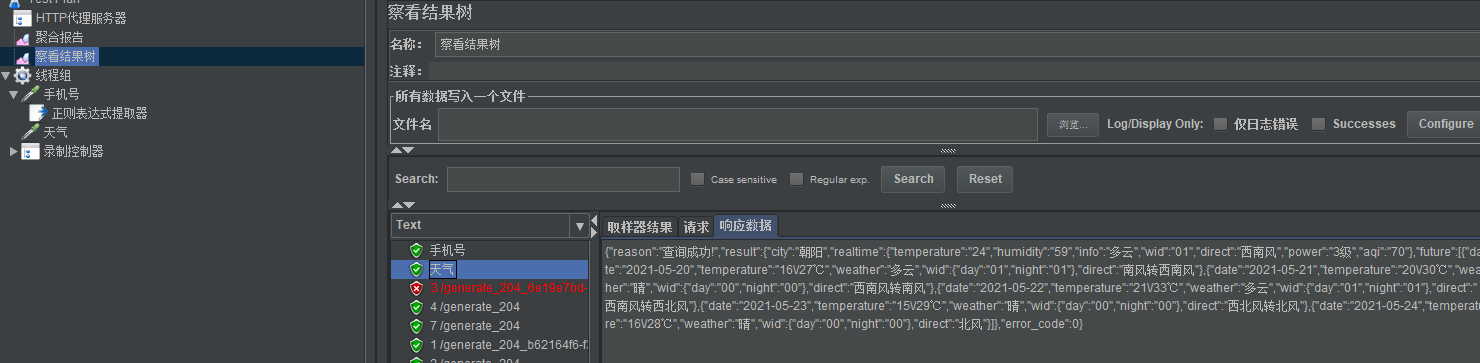Click the Search button
The image size is (1480, 363).
click(914, 179)
